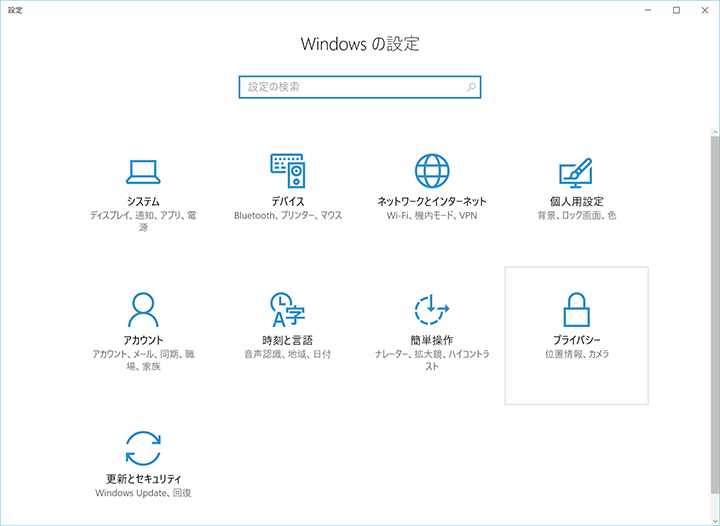Click the ネットワークとインターネット label

coord(432,201)
